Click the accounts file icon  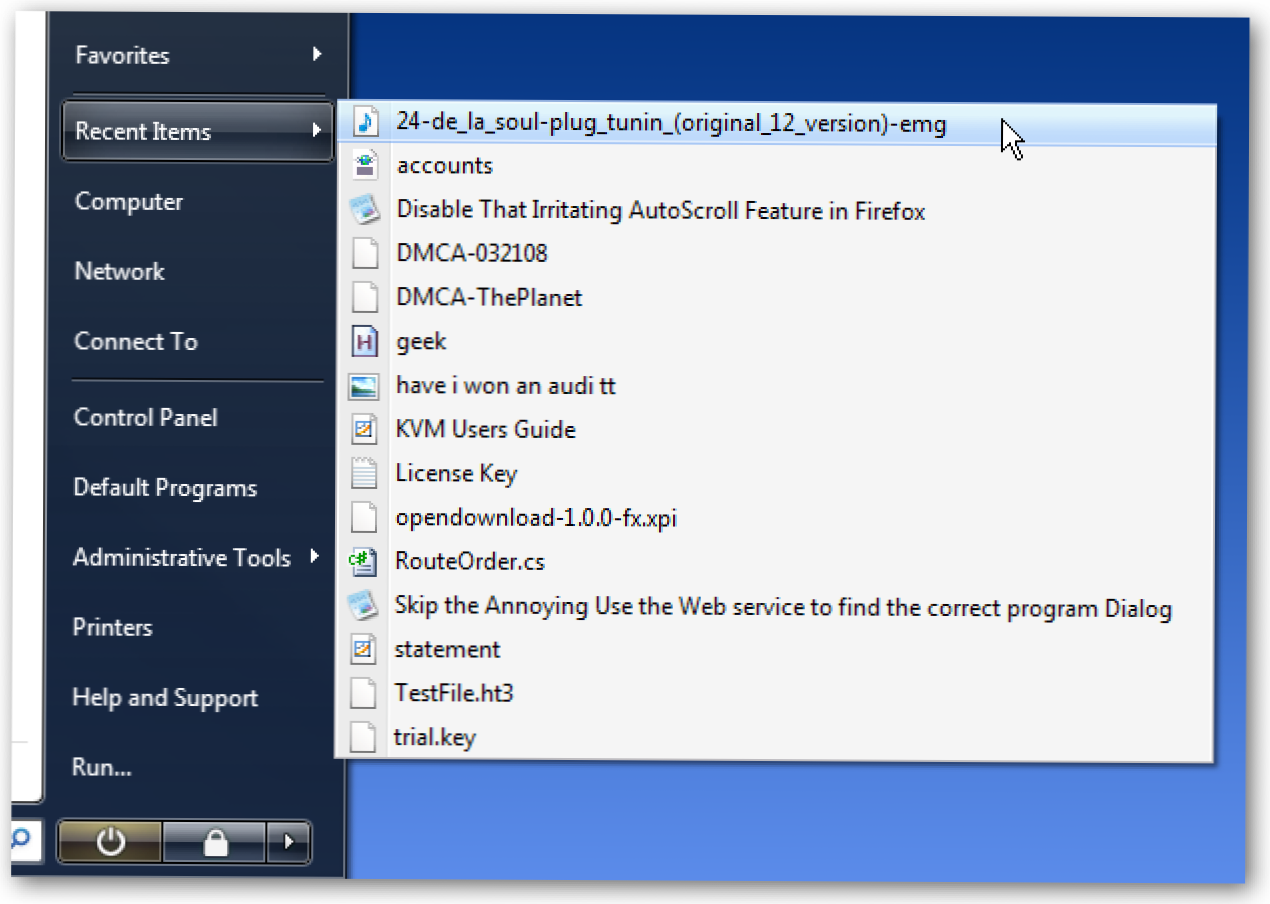(x=366, y=165)
